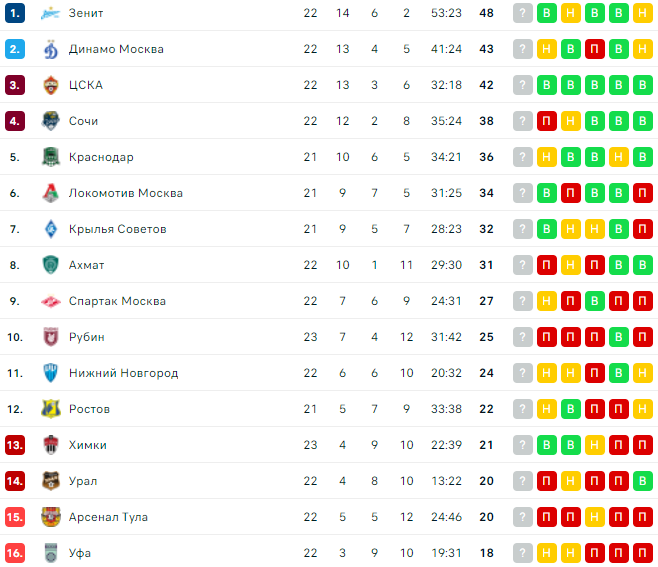
Task: Click Zenit's 48 points value
Action: tap(488, 13)
